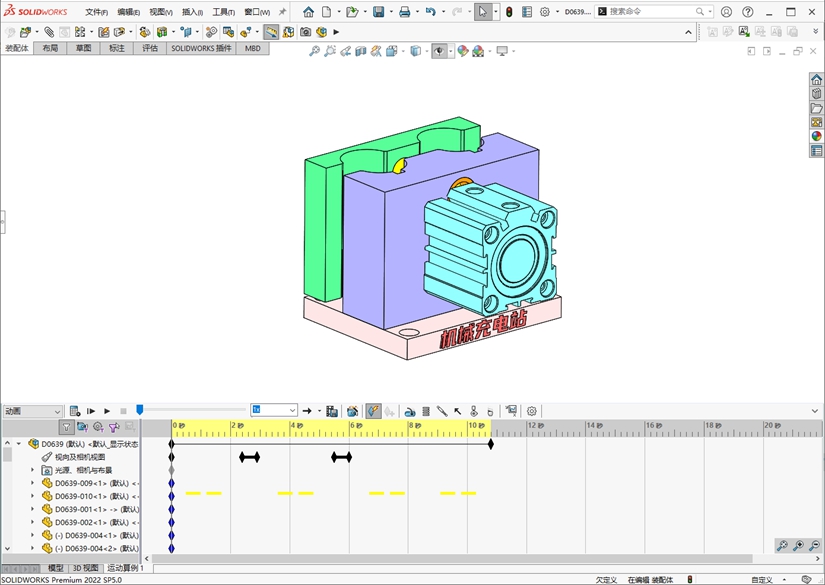
Task: Open Motion Study Properties gear
Action: pyautogui.click(x=532, y=411)
